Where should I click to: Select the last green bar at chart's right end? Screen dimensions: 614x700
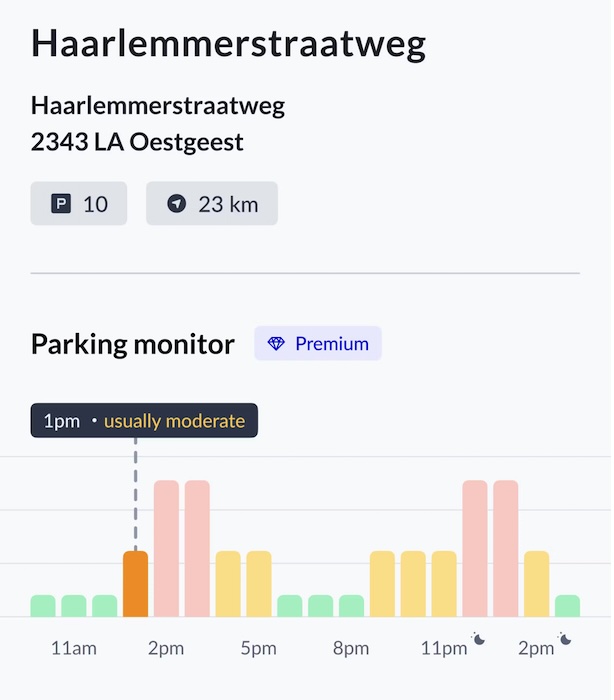click(x=567, y=606)
